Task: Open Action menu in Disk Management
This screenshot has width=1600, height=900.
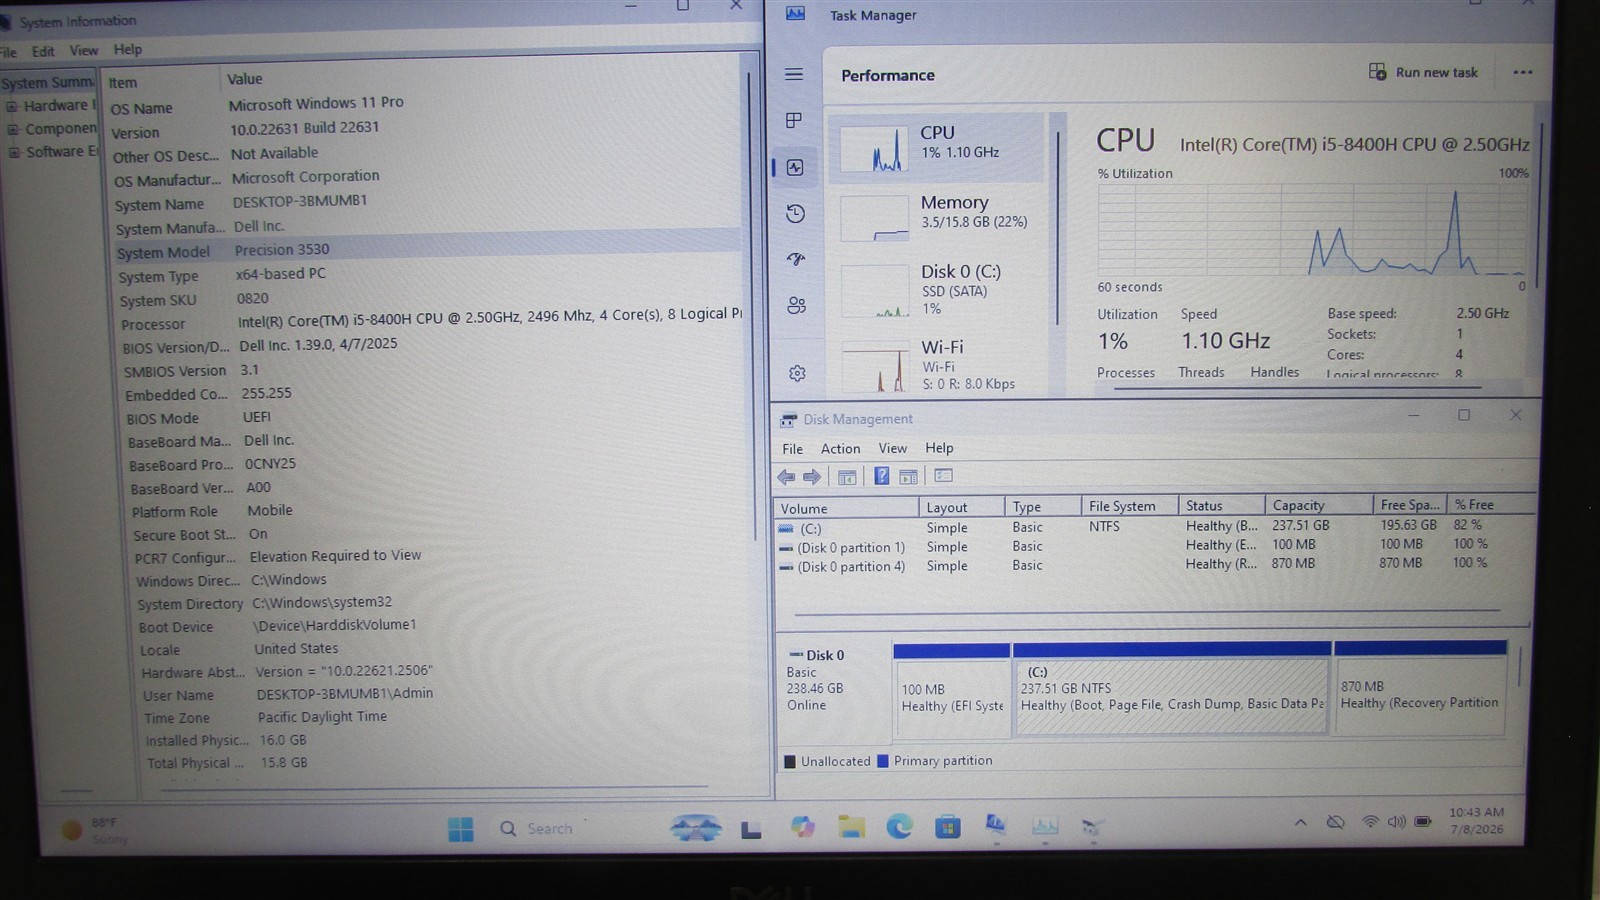Action: [x=840, y=449]
